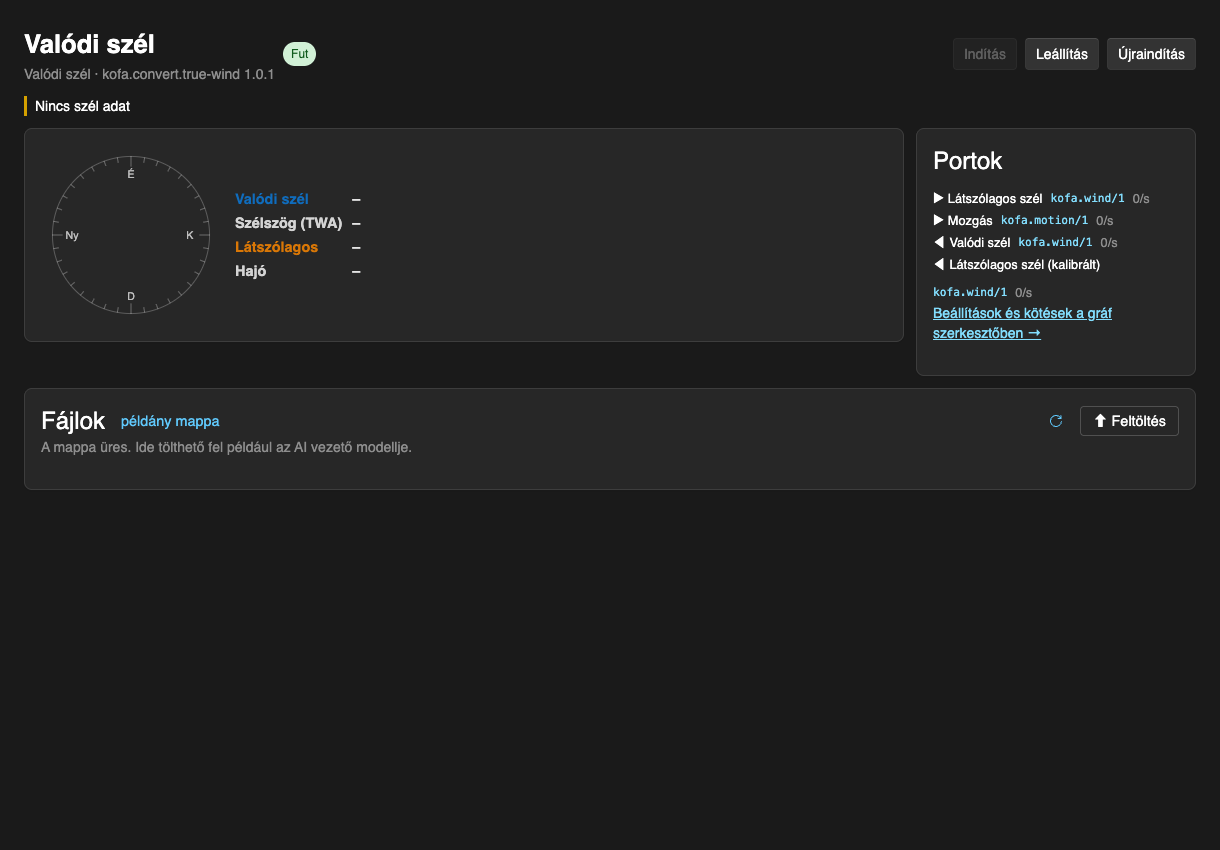Click the input arrow beside Látszólagos szél port
Image resolution: width=1220 pixels, height=850 pixels.
pyautogui.click(x=938, y=198)
